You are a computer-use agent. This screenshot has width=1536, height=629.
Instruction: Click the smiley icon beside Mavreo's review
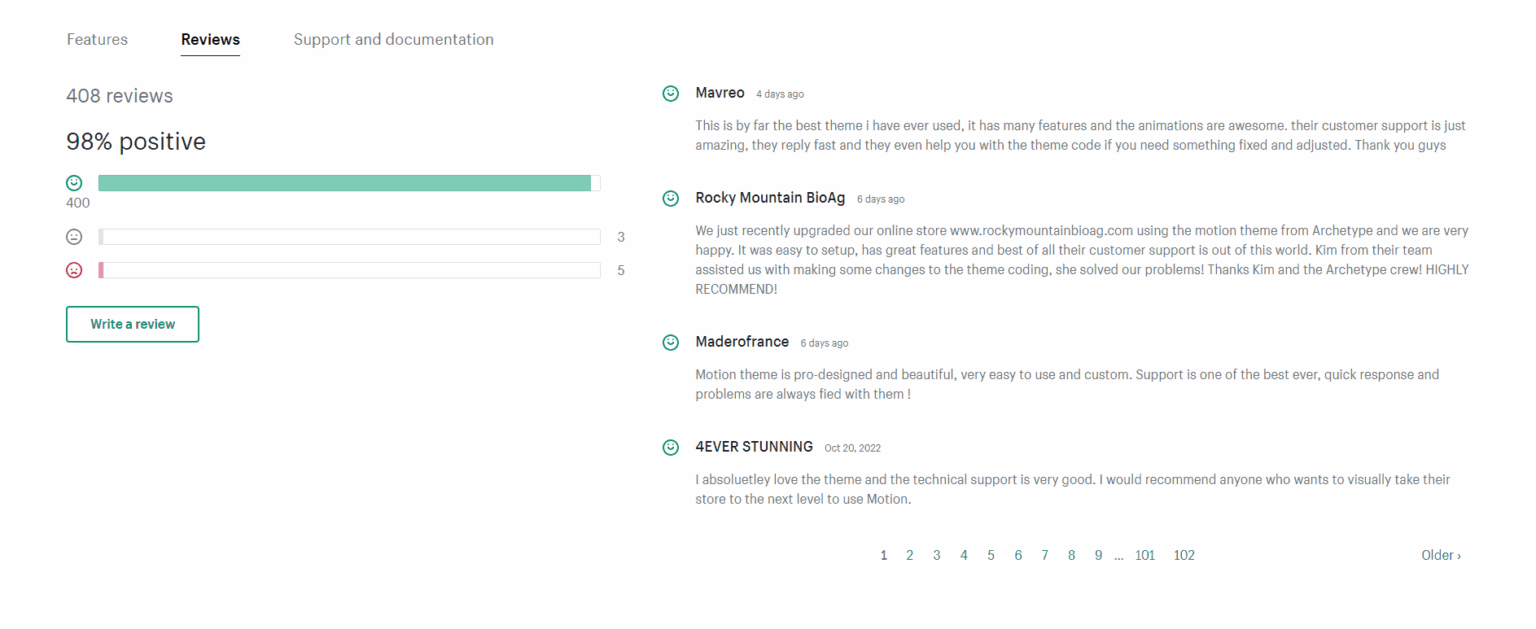(x=670, y=93)
